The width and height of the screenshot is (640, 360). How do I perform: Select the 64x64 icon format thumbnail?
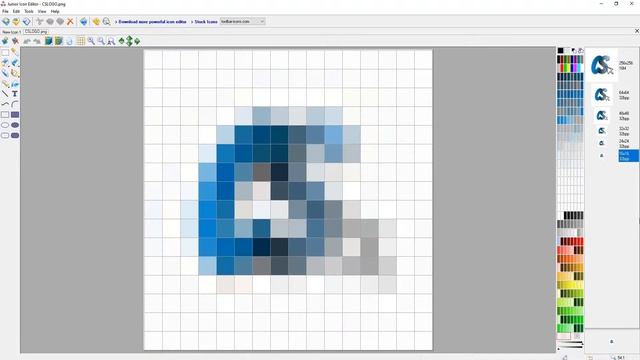(x=602, y=95)
